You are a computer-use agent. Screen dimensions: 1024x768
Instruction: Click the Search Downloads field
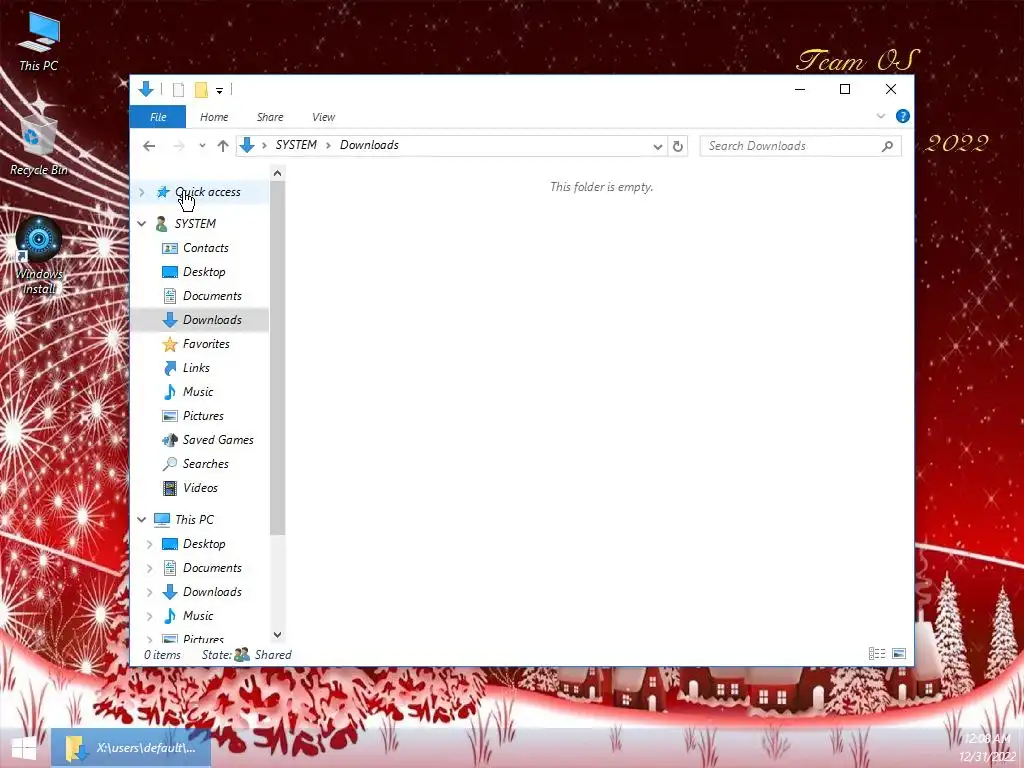pos(800,146)
